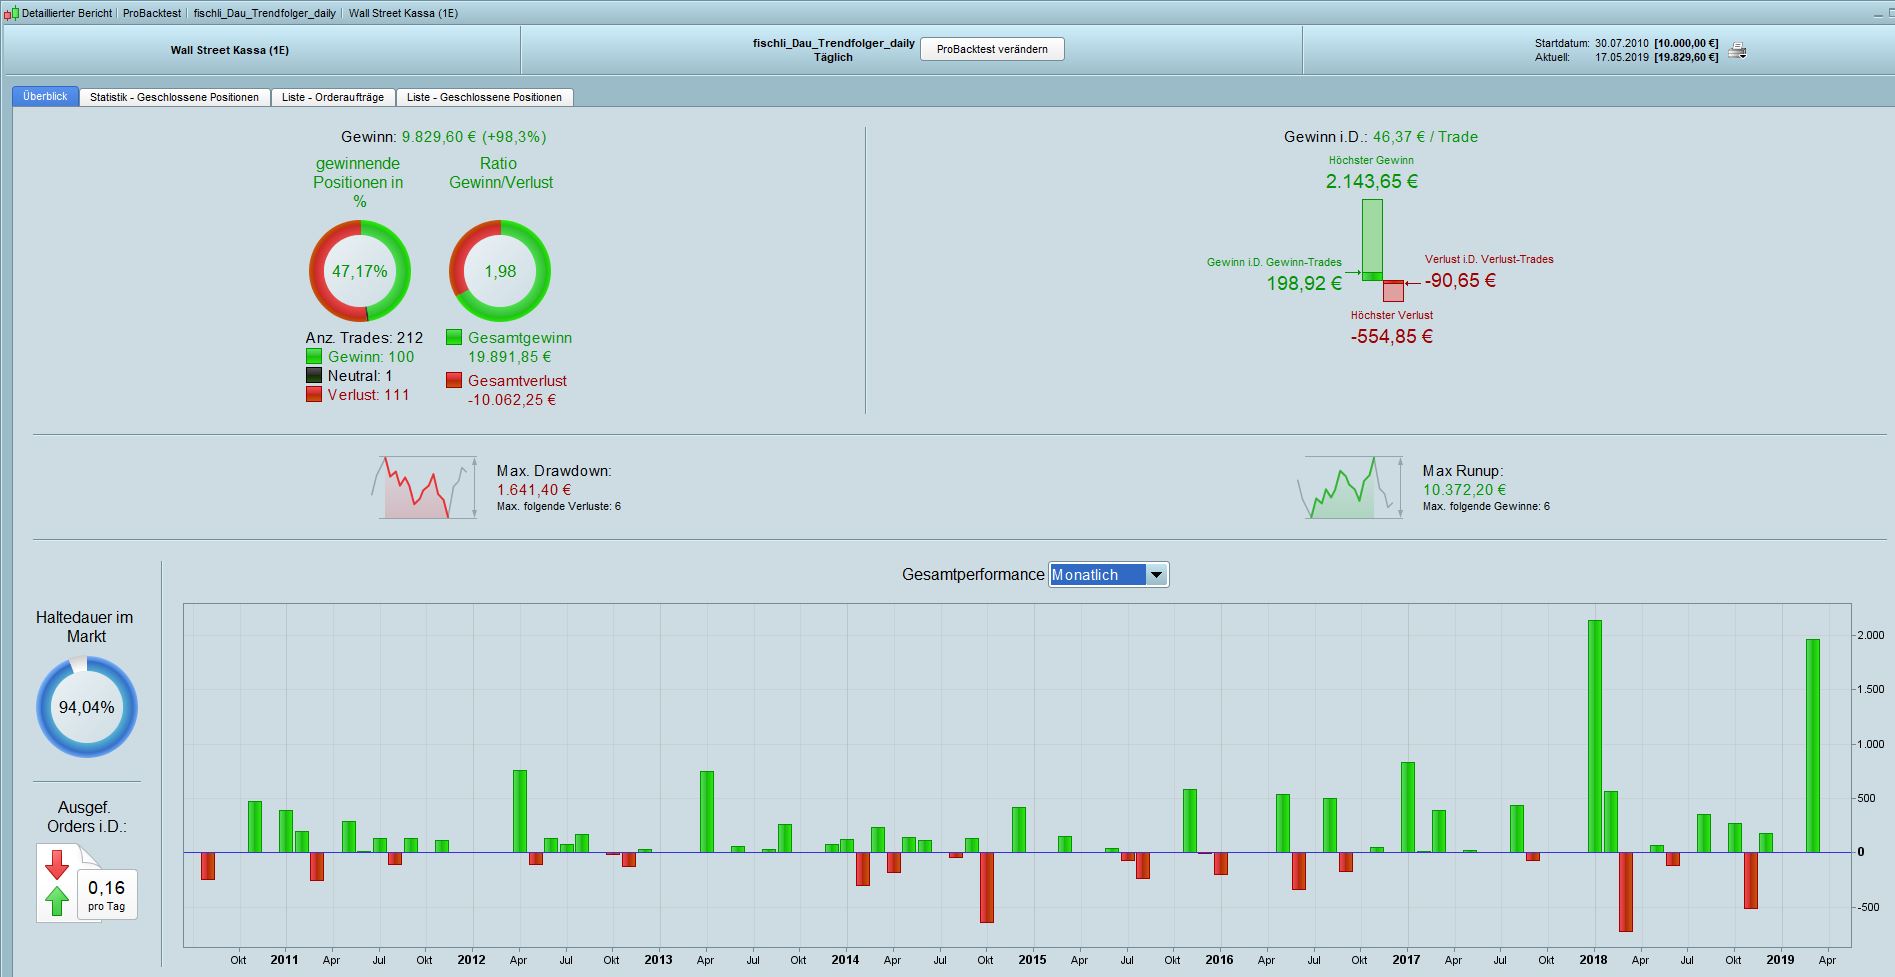Viewport: 1895px width, 977px height.
Task: Open the Liste - Geschlossene Positionen tab
Action: [x=484, y=97]
